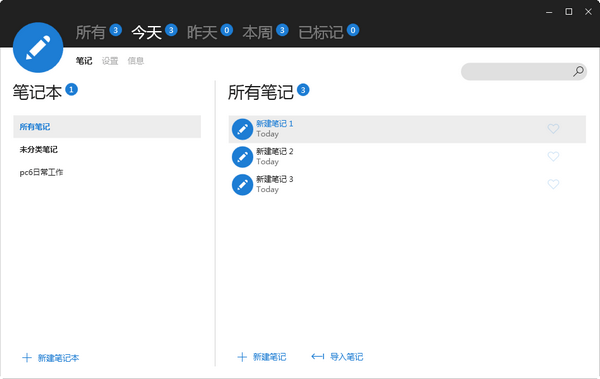This screenshot has width=600, height=379.
Task: Switch to the 今天 filter tab
Action: [x=147, y=32]
